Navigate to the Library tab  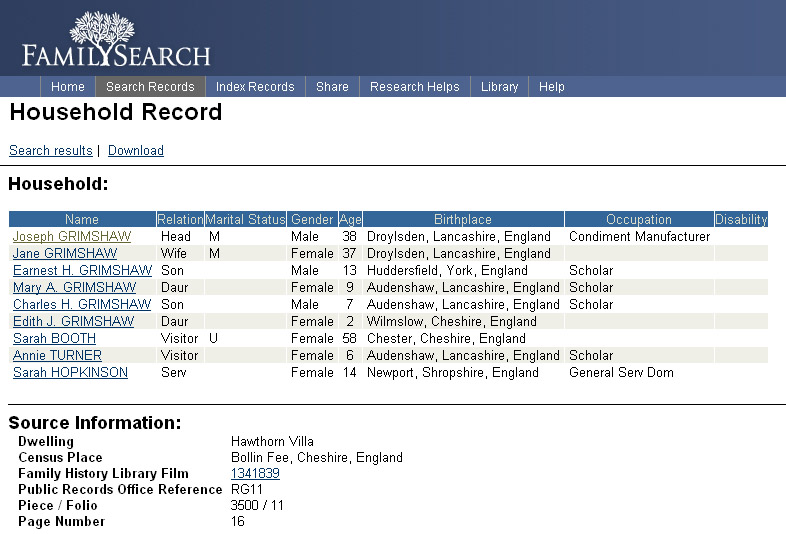[x=499, y=87]
